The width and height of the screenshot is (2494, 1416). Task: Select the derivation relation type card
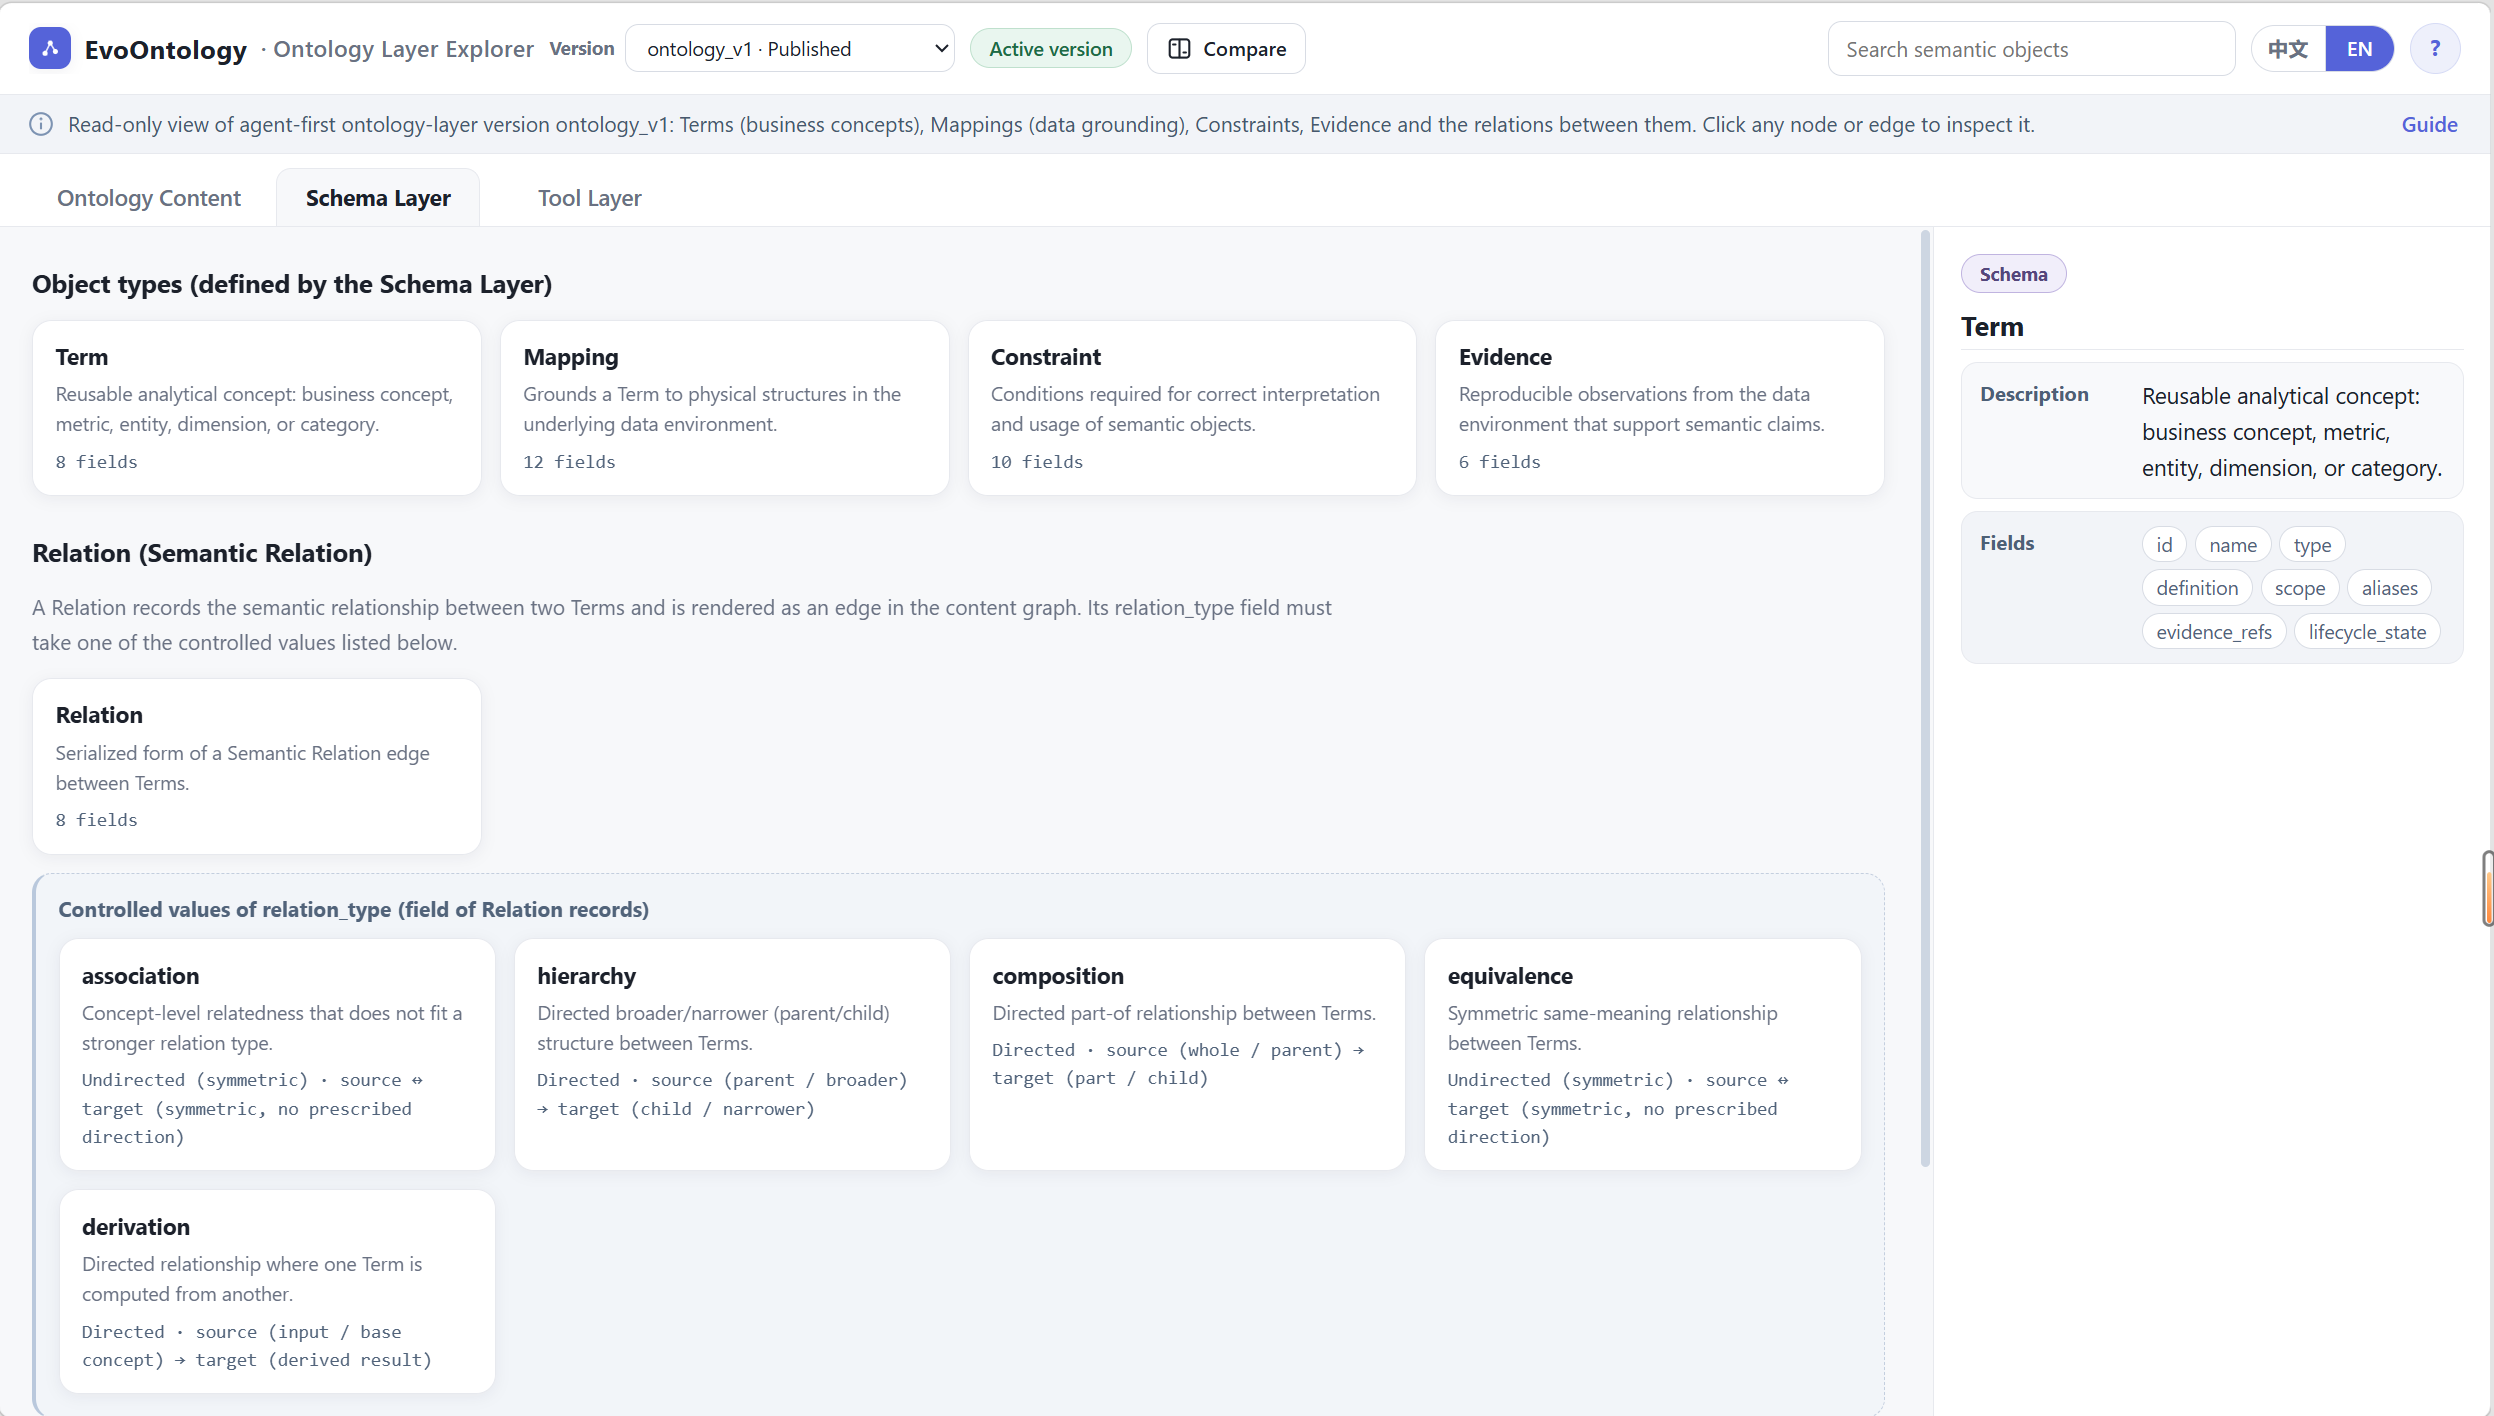[x=277, y=1291]
